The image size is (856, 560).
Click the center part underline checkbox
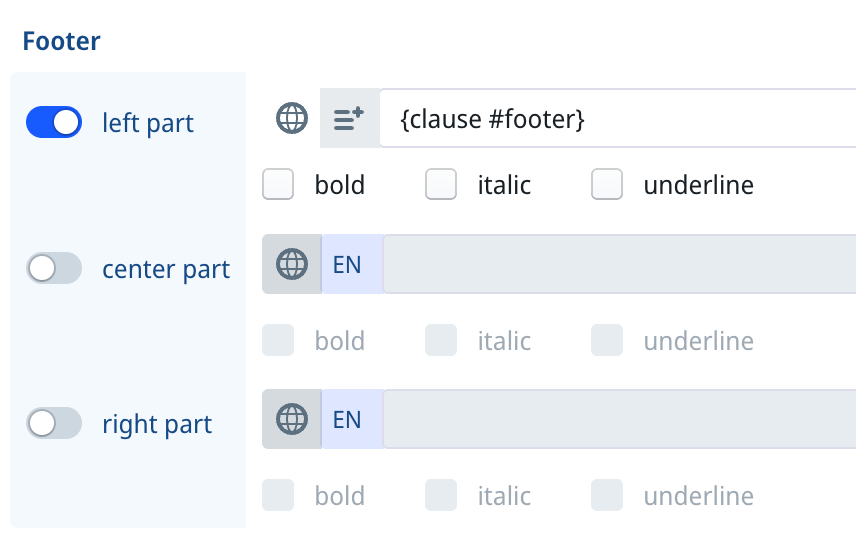607,340
